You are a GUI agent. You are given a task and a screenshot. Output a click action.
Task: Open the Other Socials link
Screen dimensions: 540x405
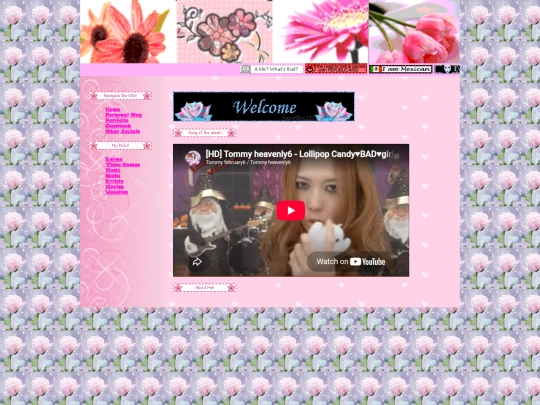(x=123, y=131)
